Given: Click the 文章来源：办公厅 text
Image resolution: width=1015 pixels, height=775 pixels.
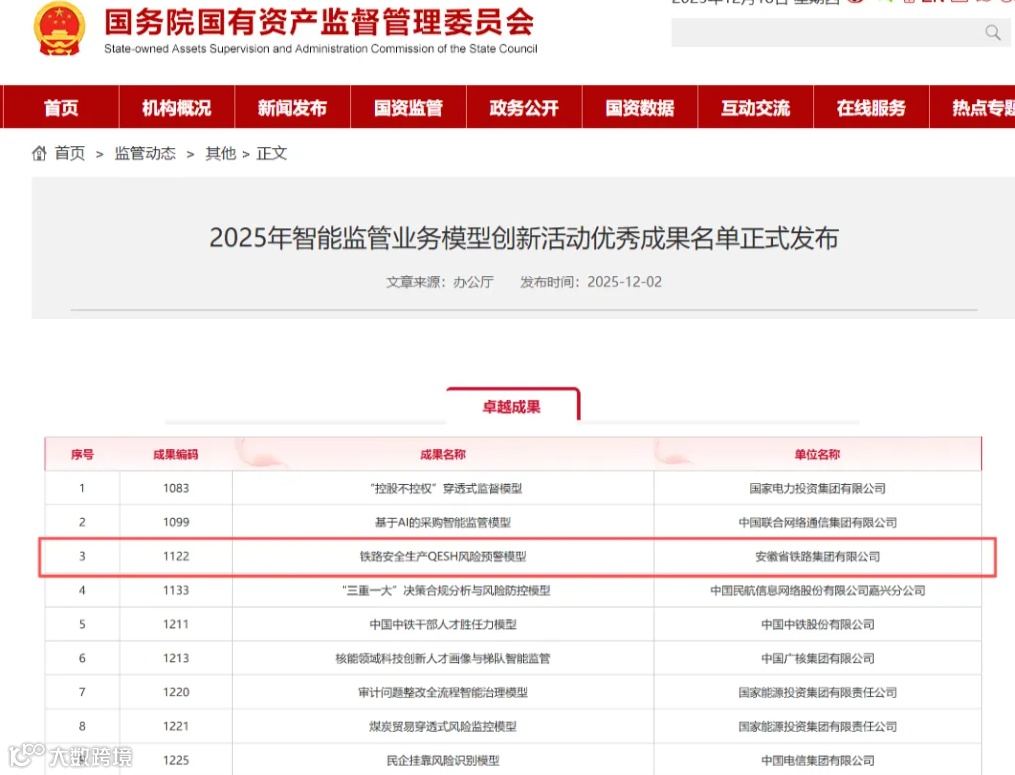Looking at the screenshot, I should pos(440,282).
